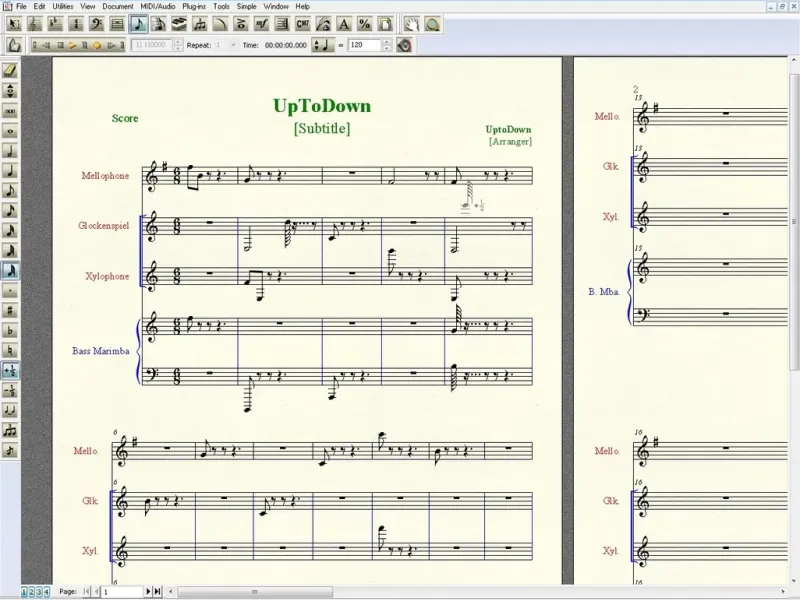Click the tempo value stepper arrows
This screenshot has height=600, width=800.
tap(387, 45)
